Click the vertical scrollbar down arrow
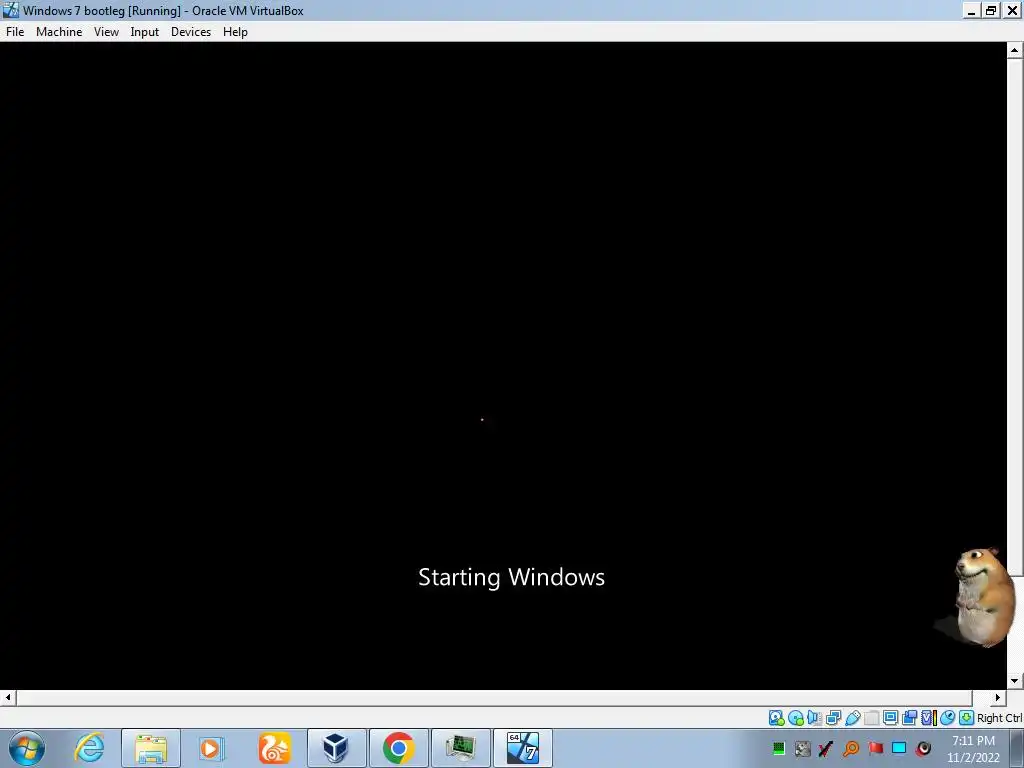 click(1014, 680)
